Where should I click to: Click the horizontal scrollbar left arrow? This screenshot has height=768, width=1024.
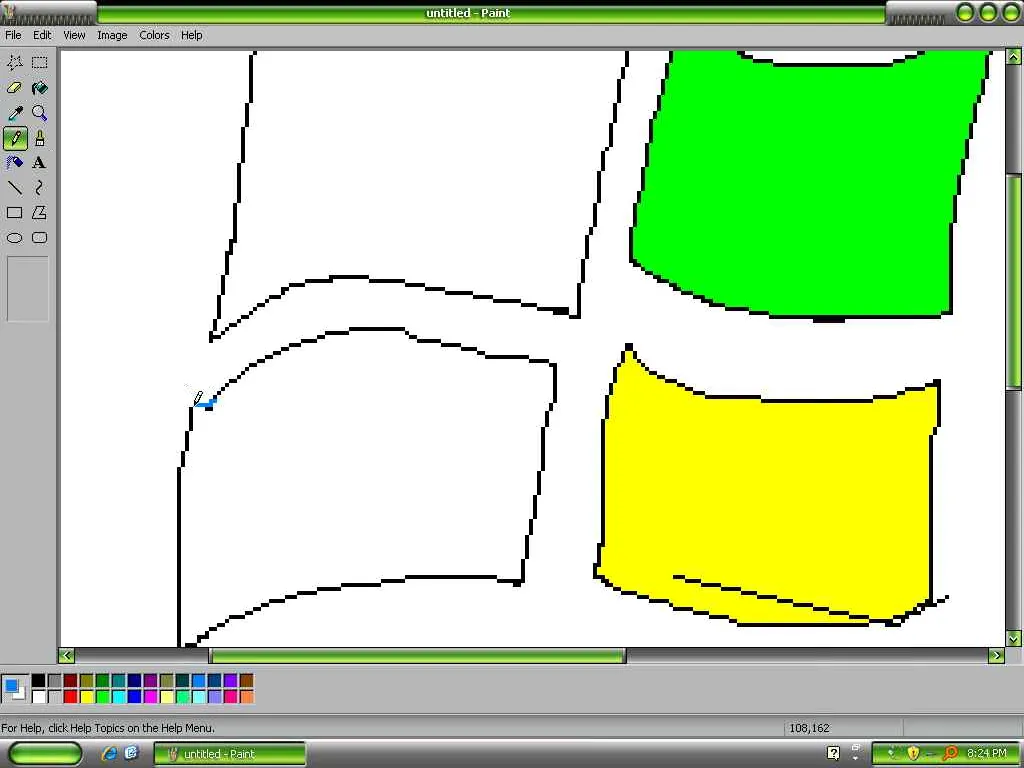67,655
